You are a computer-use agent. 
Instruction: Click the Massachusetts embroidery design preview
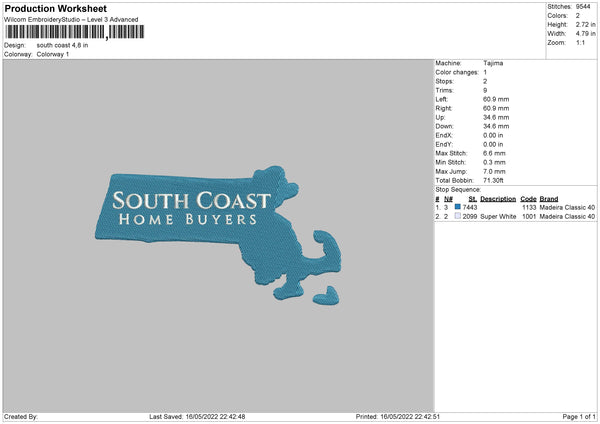click(x=218, y=233)
